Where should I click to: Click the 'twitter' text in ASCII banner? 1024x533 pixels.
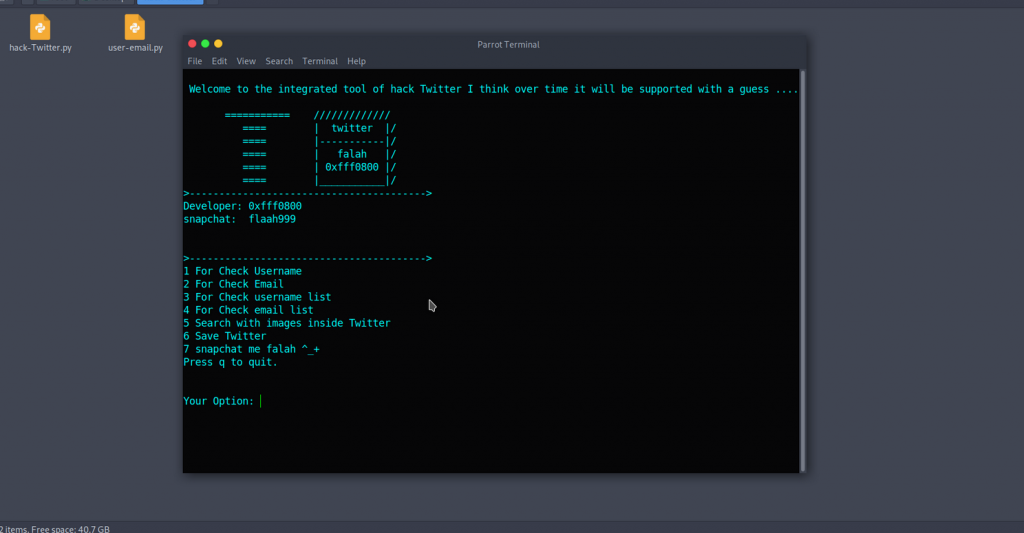[352, 129]
